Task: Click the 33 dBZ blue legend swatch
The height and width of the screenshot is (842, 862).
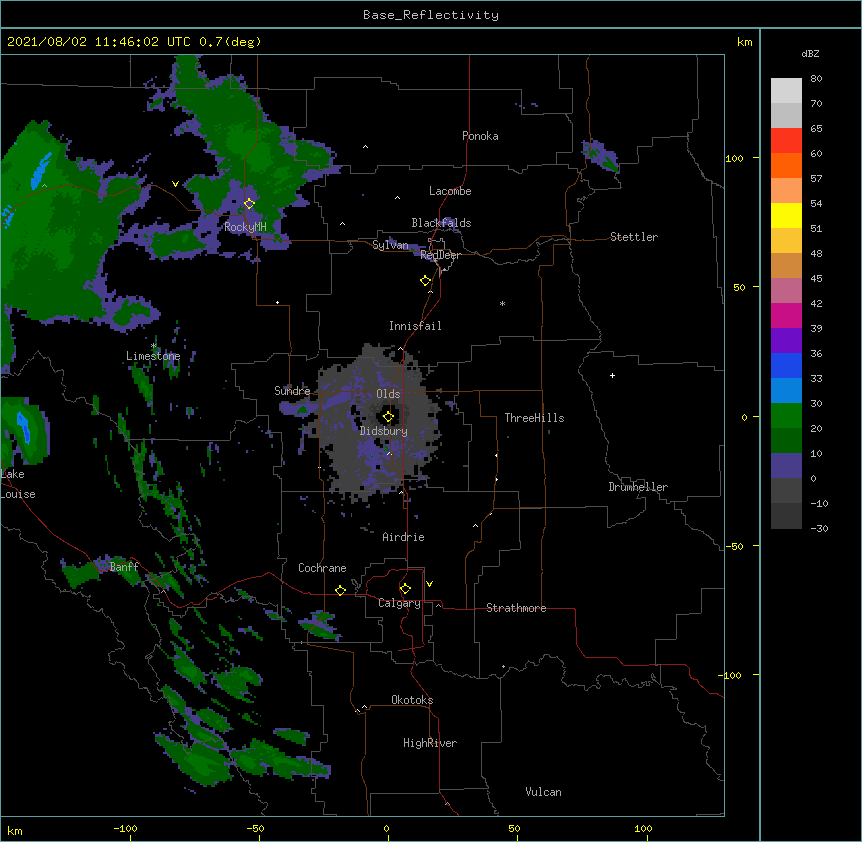Action: [786, 391]
